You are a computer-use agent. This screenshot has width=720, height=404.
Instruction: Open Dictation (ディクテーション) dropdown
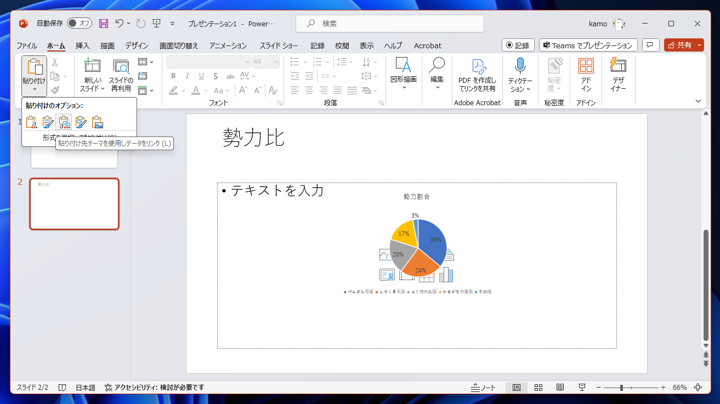(520, 85)
